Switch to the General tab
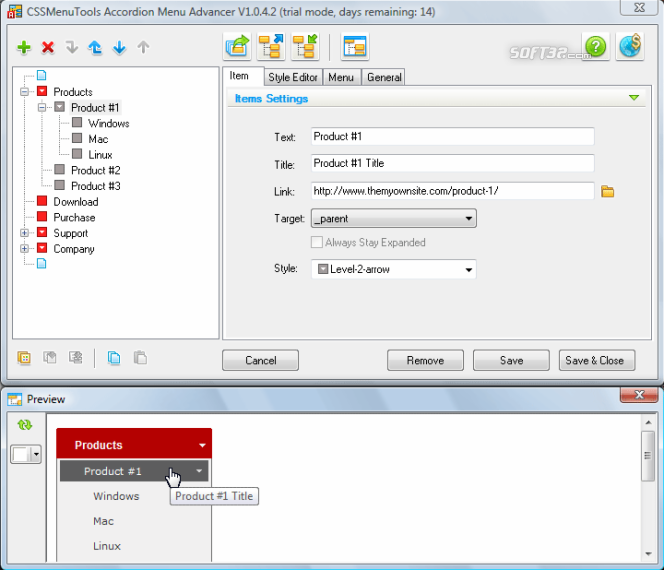664x570 pixels. (384, 77)
